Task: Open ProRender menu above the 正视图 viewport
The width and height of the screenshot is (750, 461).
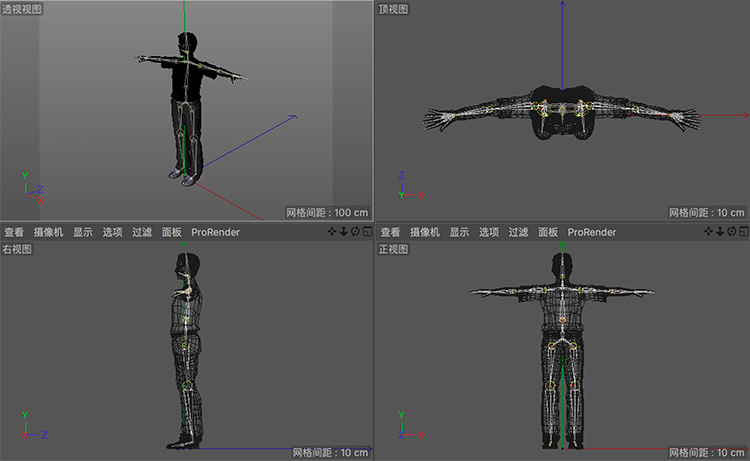Action: pos(592,232)
